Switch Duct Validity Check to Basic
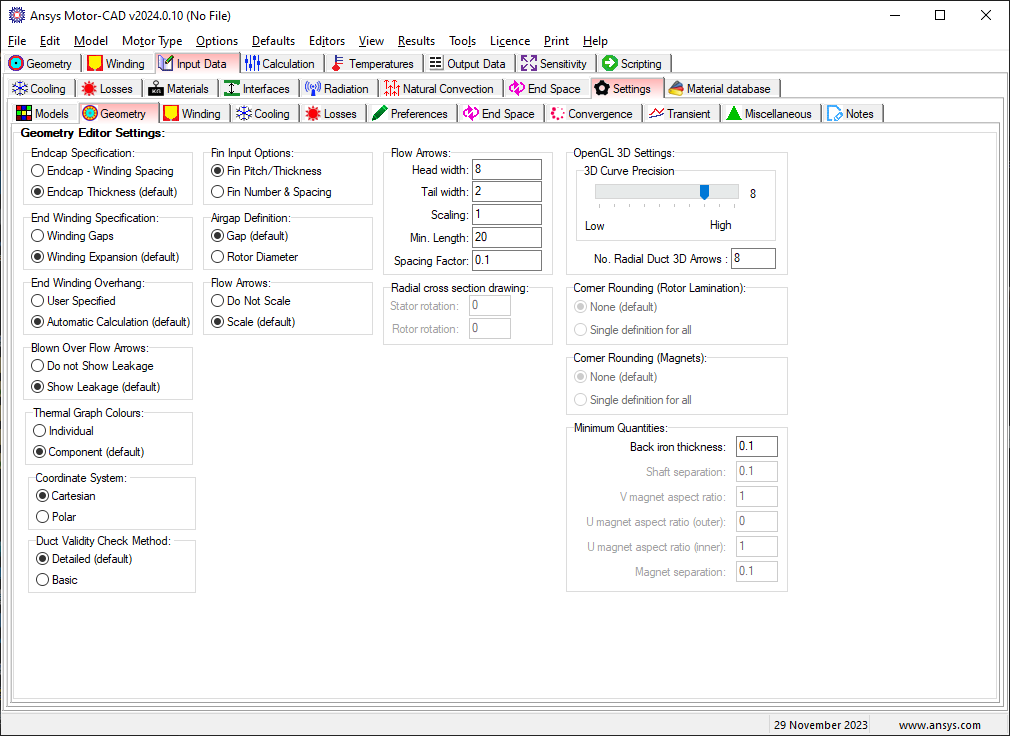 tap(42, 580)
